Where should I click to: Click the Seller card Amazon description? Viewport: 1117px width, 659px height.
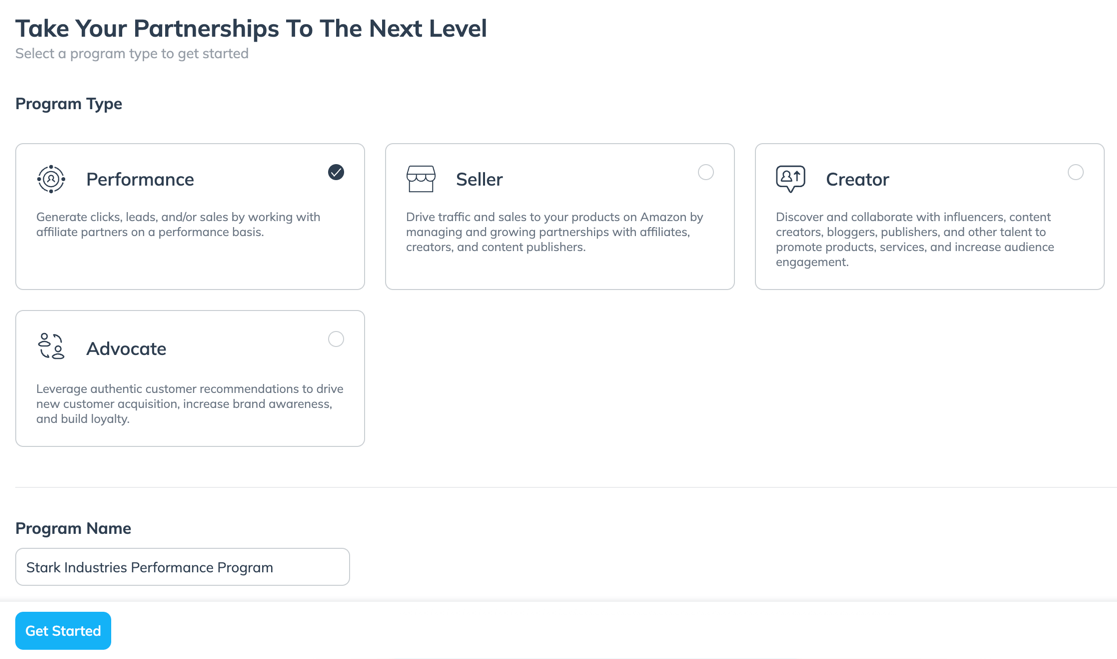554,232
